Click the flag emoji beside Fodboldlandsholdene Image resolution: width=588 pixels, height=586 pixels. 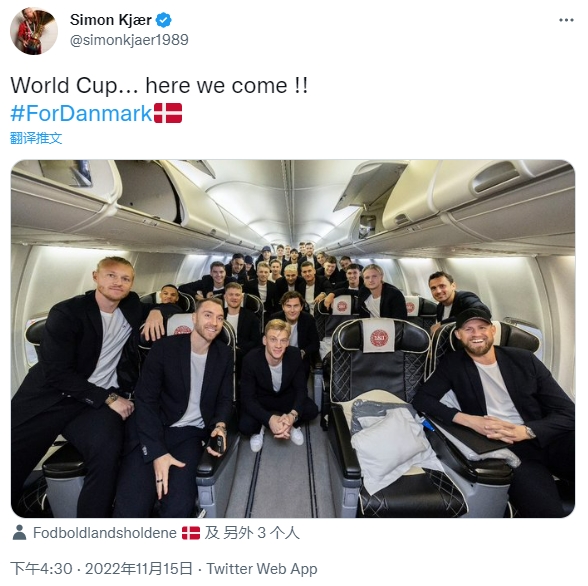tap(190, 533)
